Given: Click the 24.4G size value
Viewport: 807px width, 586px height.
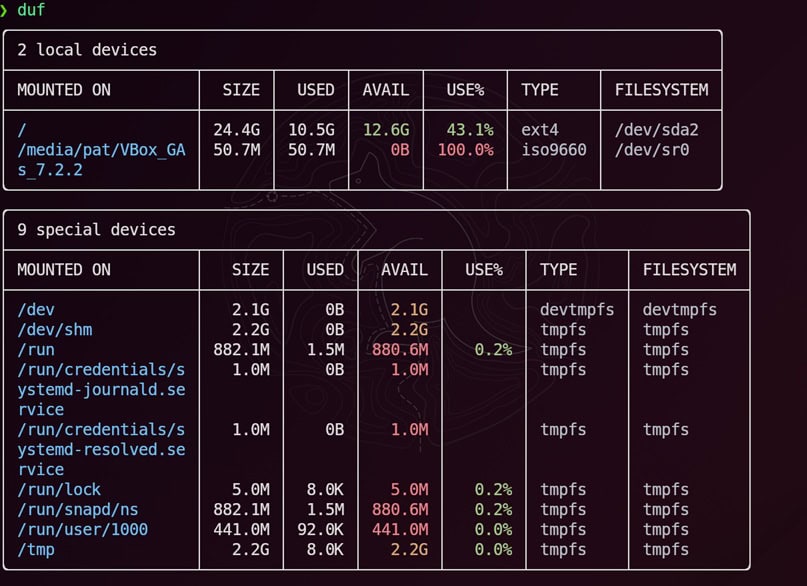Looking at the screenshot, I should [x=236, y=130].
